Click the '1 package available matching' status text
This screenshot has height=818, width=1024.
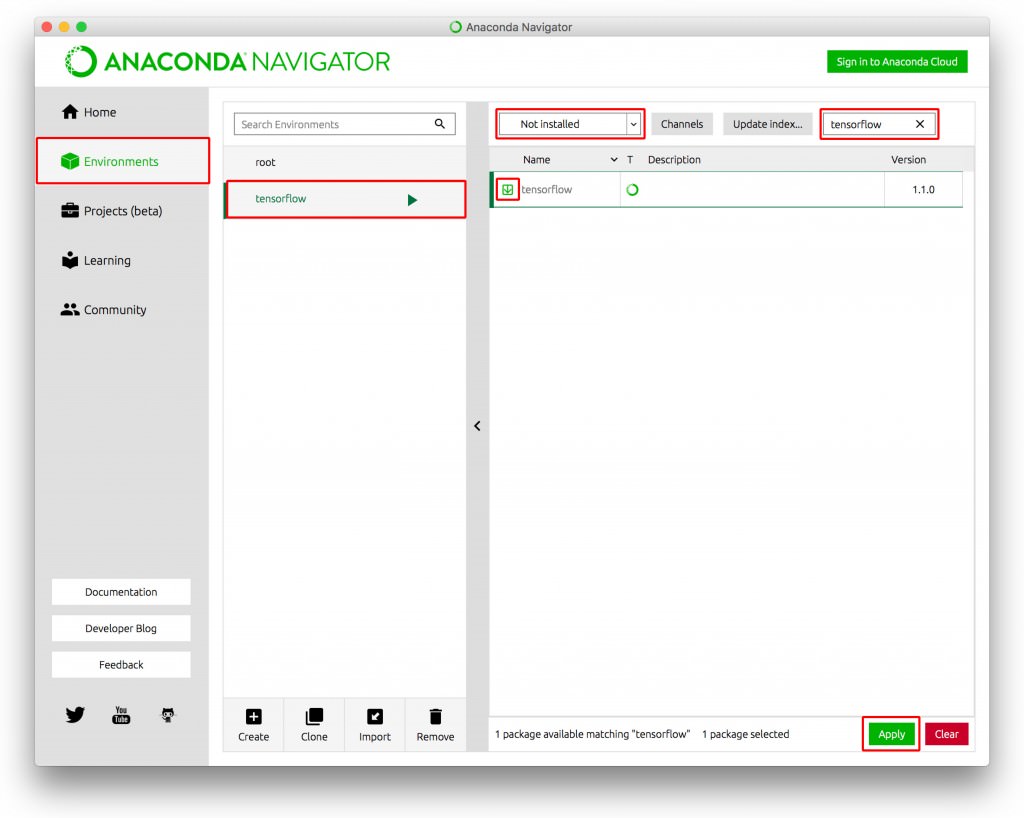coord(592,734)
